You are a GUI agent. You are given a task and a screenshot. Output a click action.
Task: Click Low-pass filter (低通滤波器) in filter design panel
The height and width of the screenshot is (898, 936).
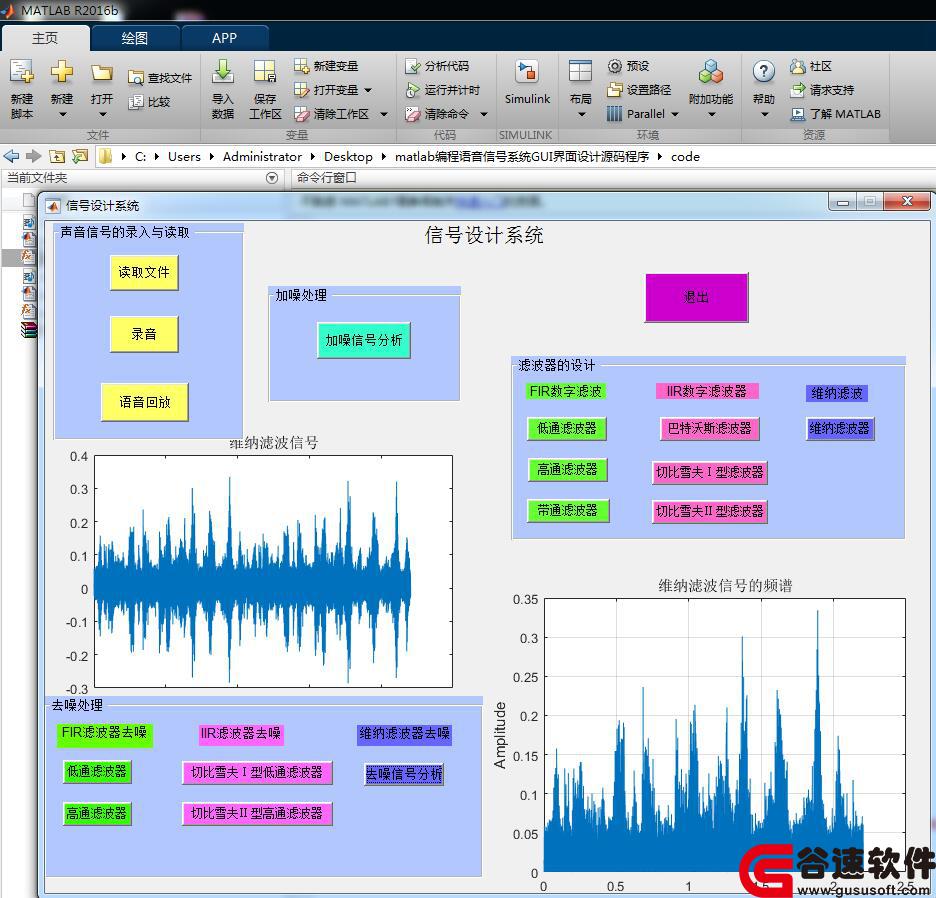click(x=567, y=429)
